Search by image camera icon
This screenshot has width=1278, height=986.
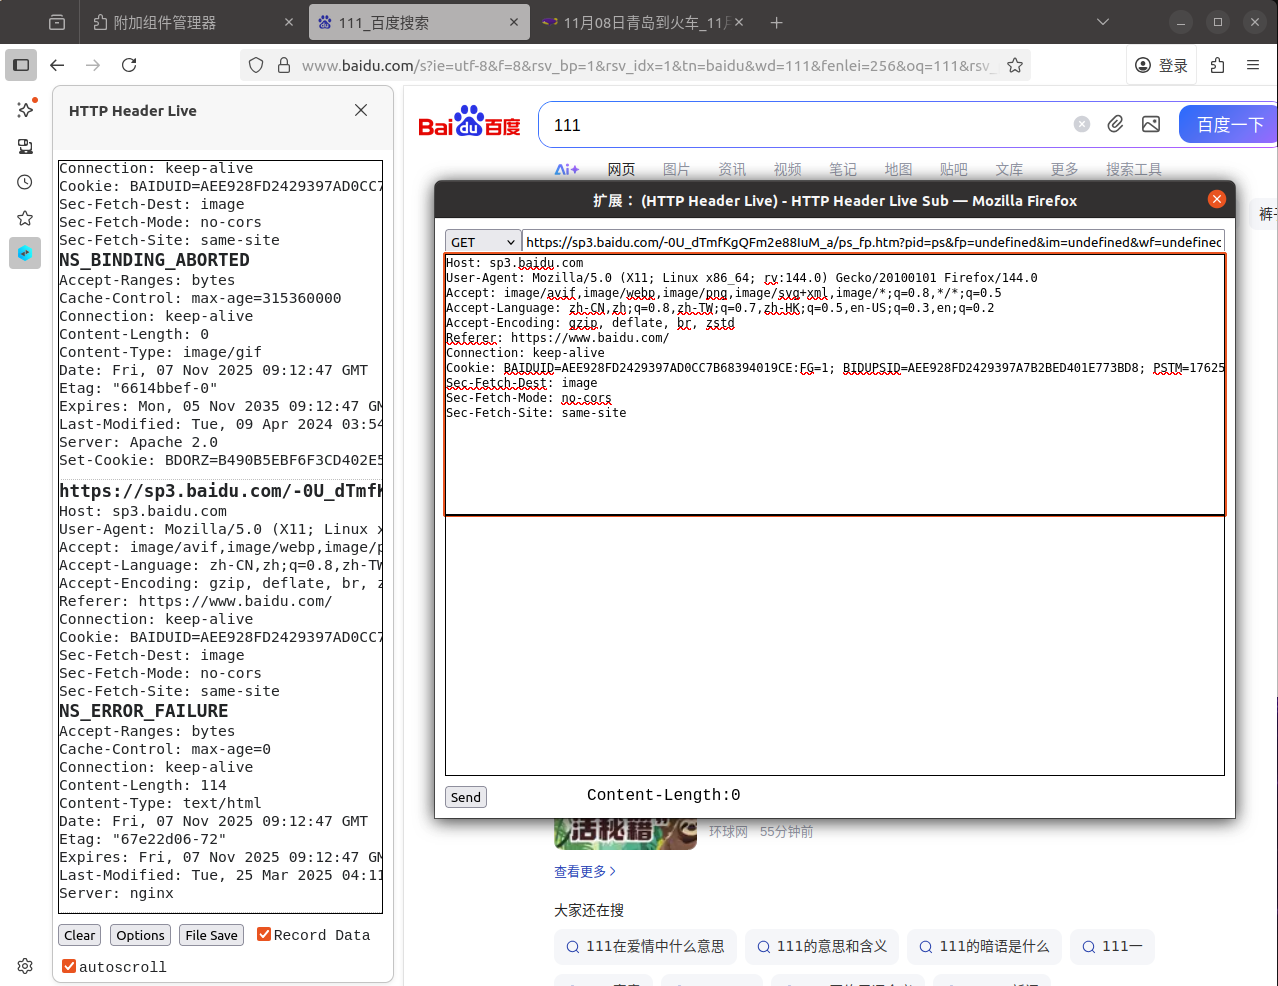(1151, 124)
